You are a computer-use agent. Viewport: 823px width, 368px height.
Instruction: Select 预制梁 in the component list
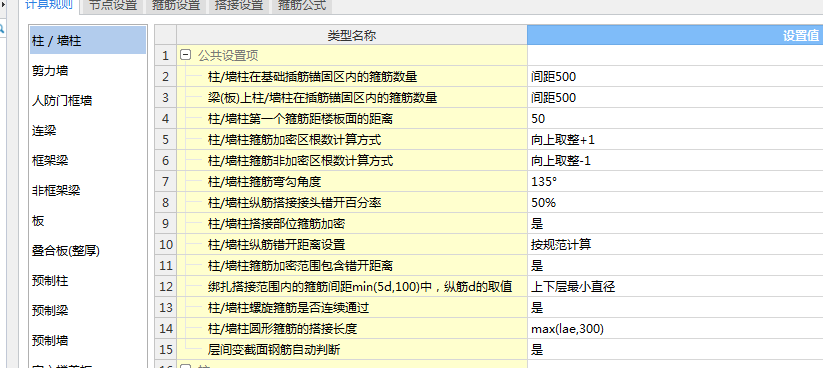(88, 311)
